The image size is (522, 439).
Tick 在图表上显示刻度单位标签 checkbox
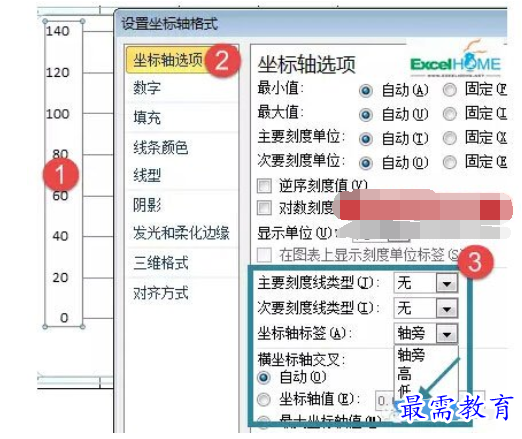point(264,255)
